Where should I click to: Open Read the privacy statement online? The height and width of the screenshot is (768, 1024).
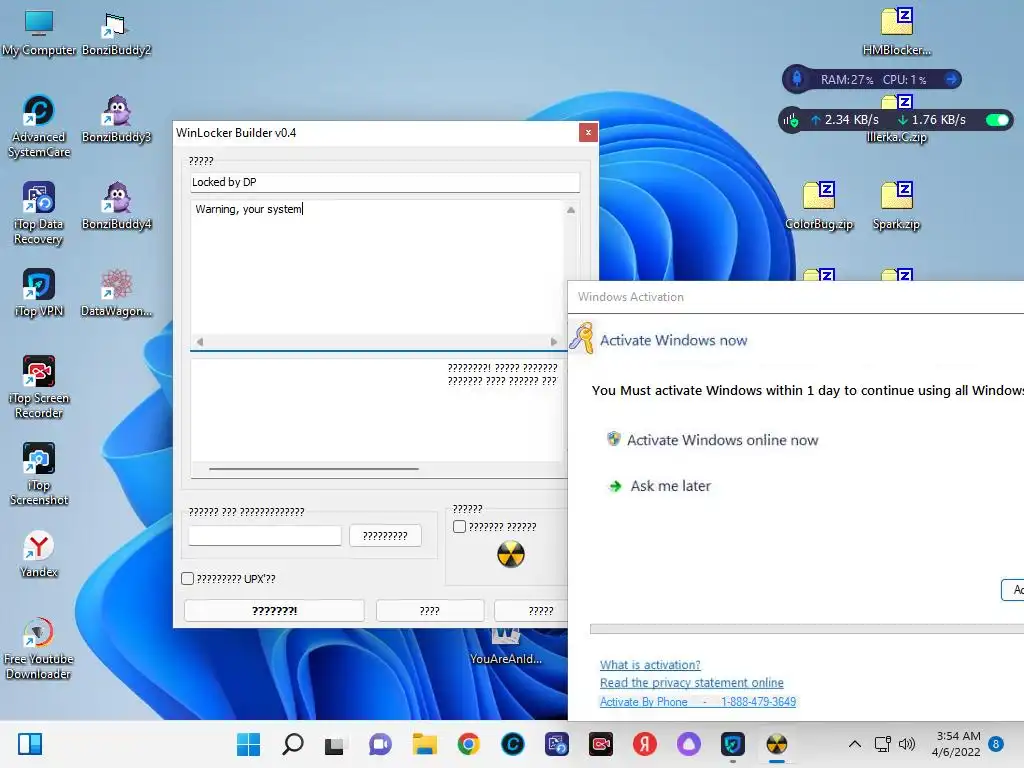click(692, 682)
